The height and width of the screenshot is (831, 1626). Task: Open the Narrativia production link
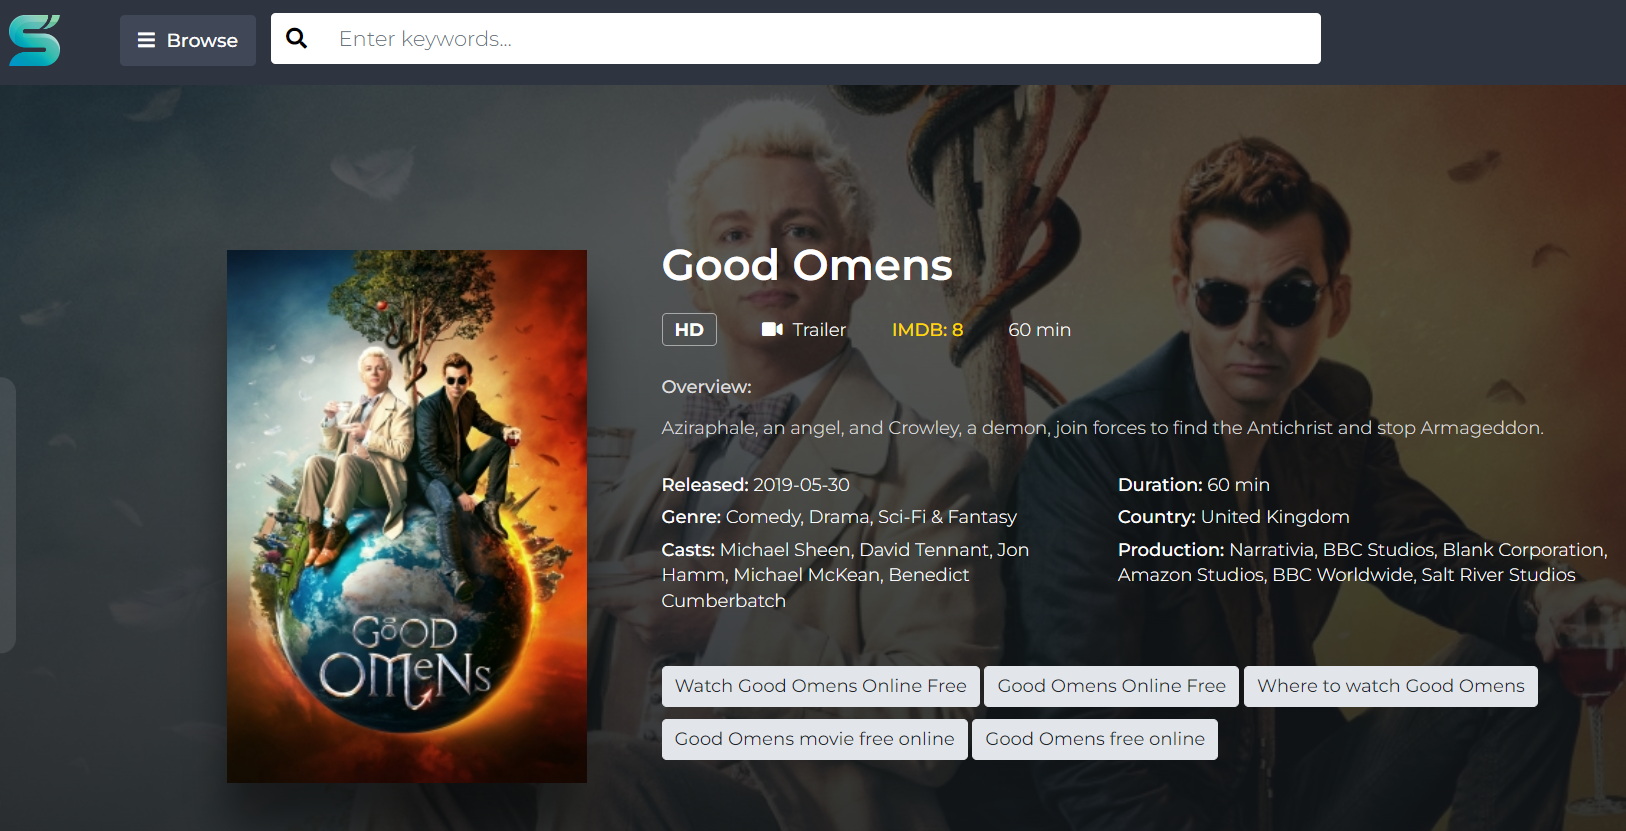point(1271,550)
